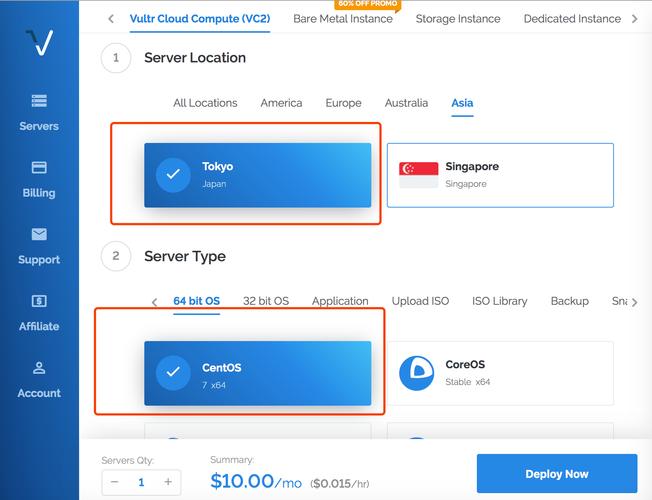The image size is (652, 500).
Task: Open the Account person icon
Action: pos(39,367)
